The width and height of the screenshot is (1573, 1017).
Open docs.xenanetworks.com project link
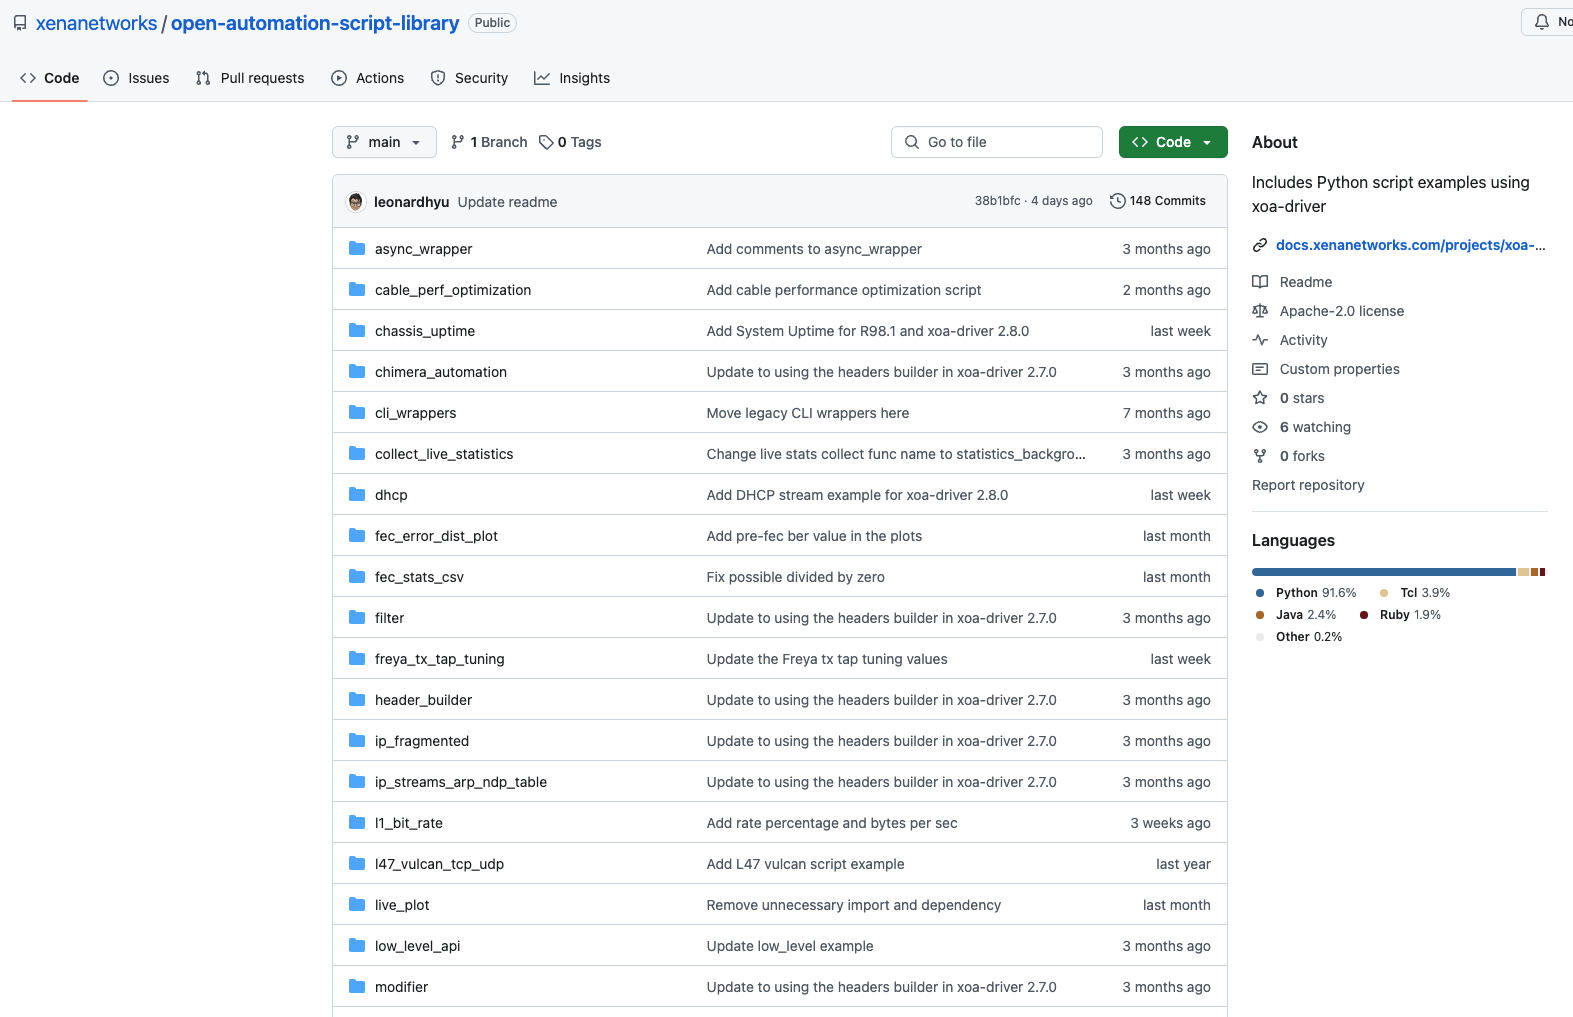1410,245
